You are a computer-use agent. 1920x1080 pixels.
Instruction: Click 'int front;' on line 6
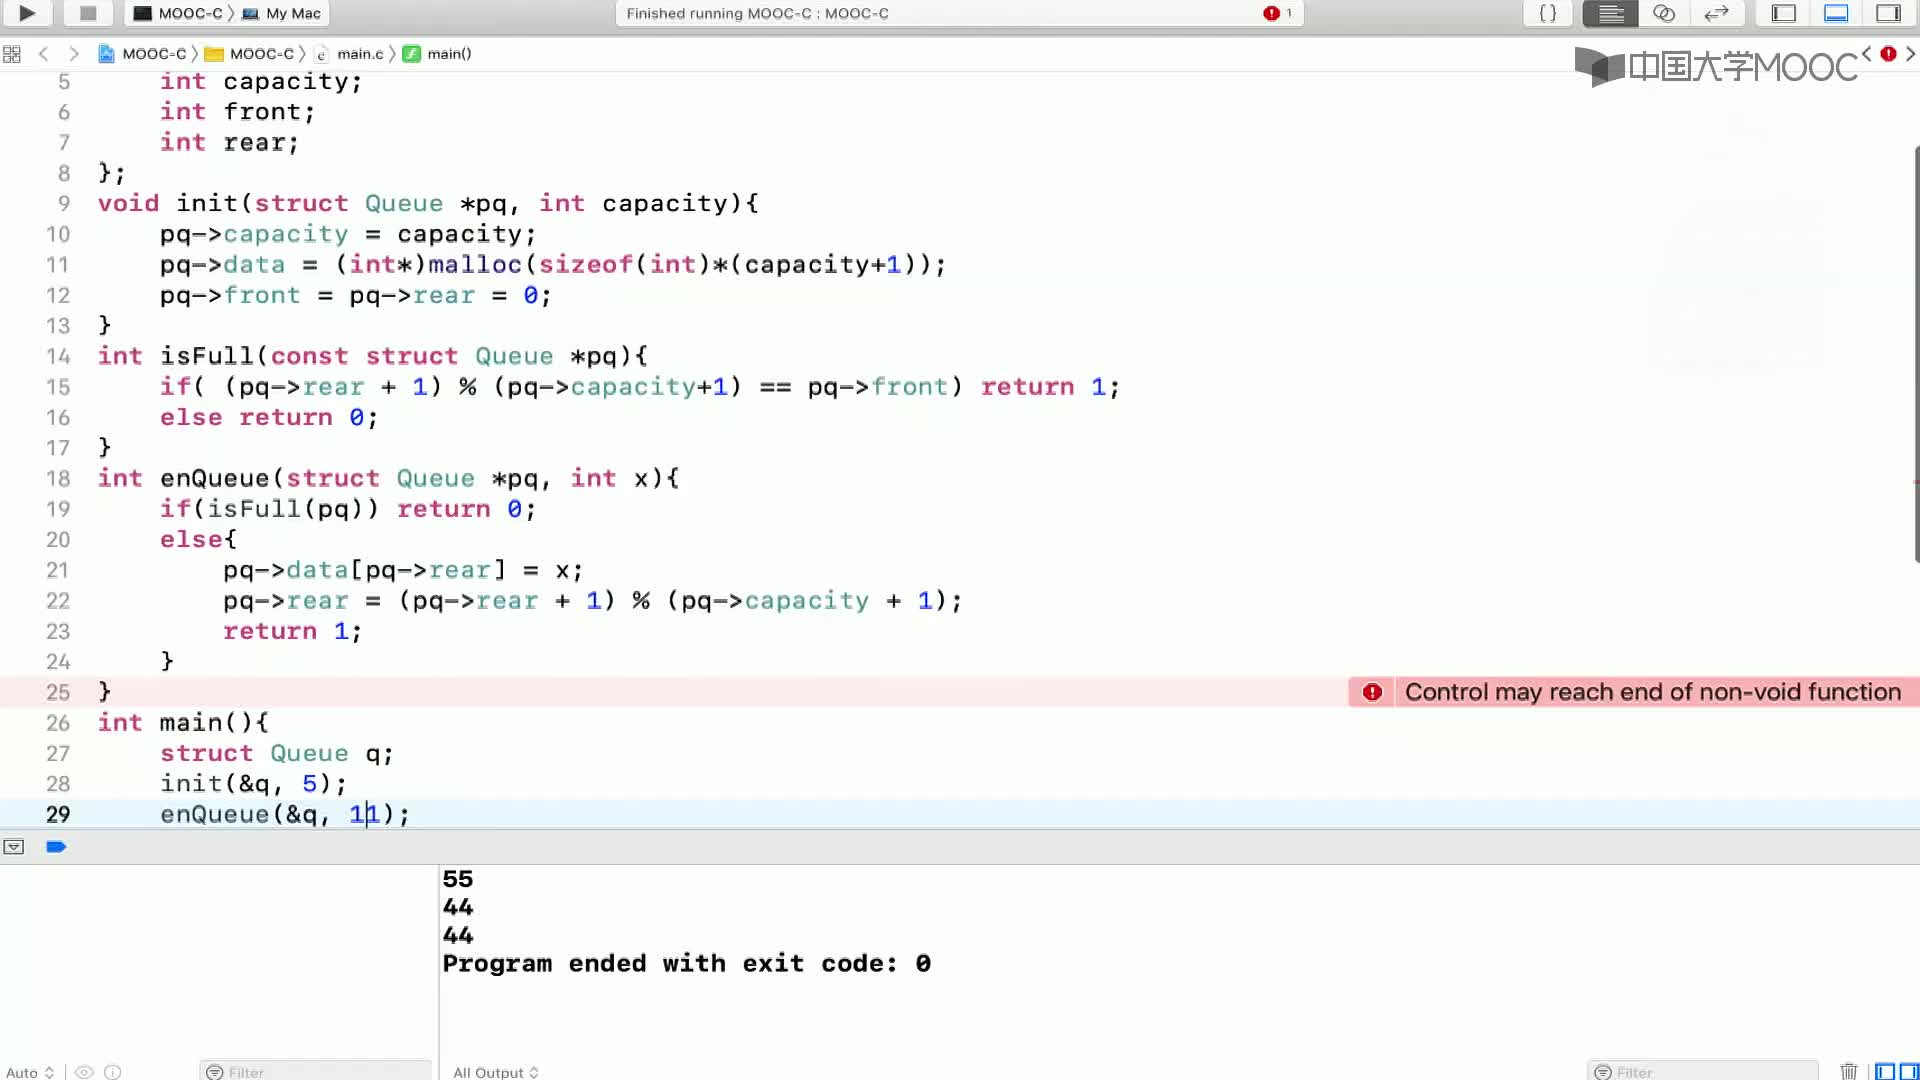click(x=238, y=112)
